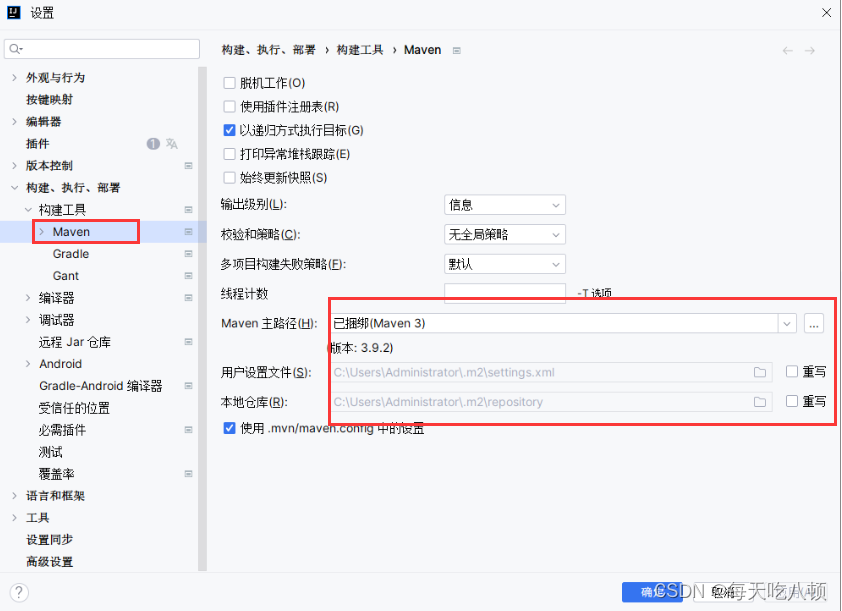Expand the 调试器 tree node
Screen dimensions: 842x611
(28, 319)
